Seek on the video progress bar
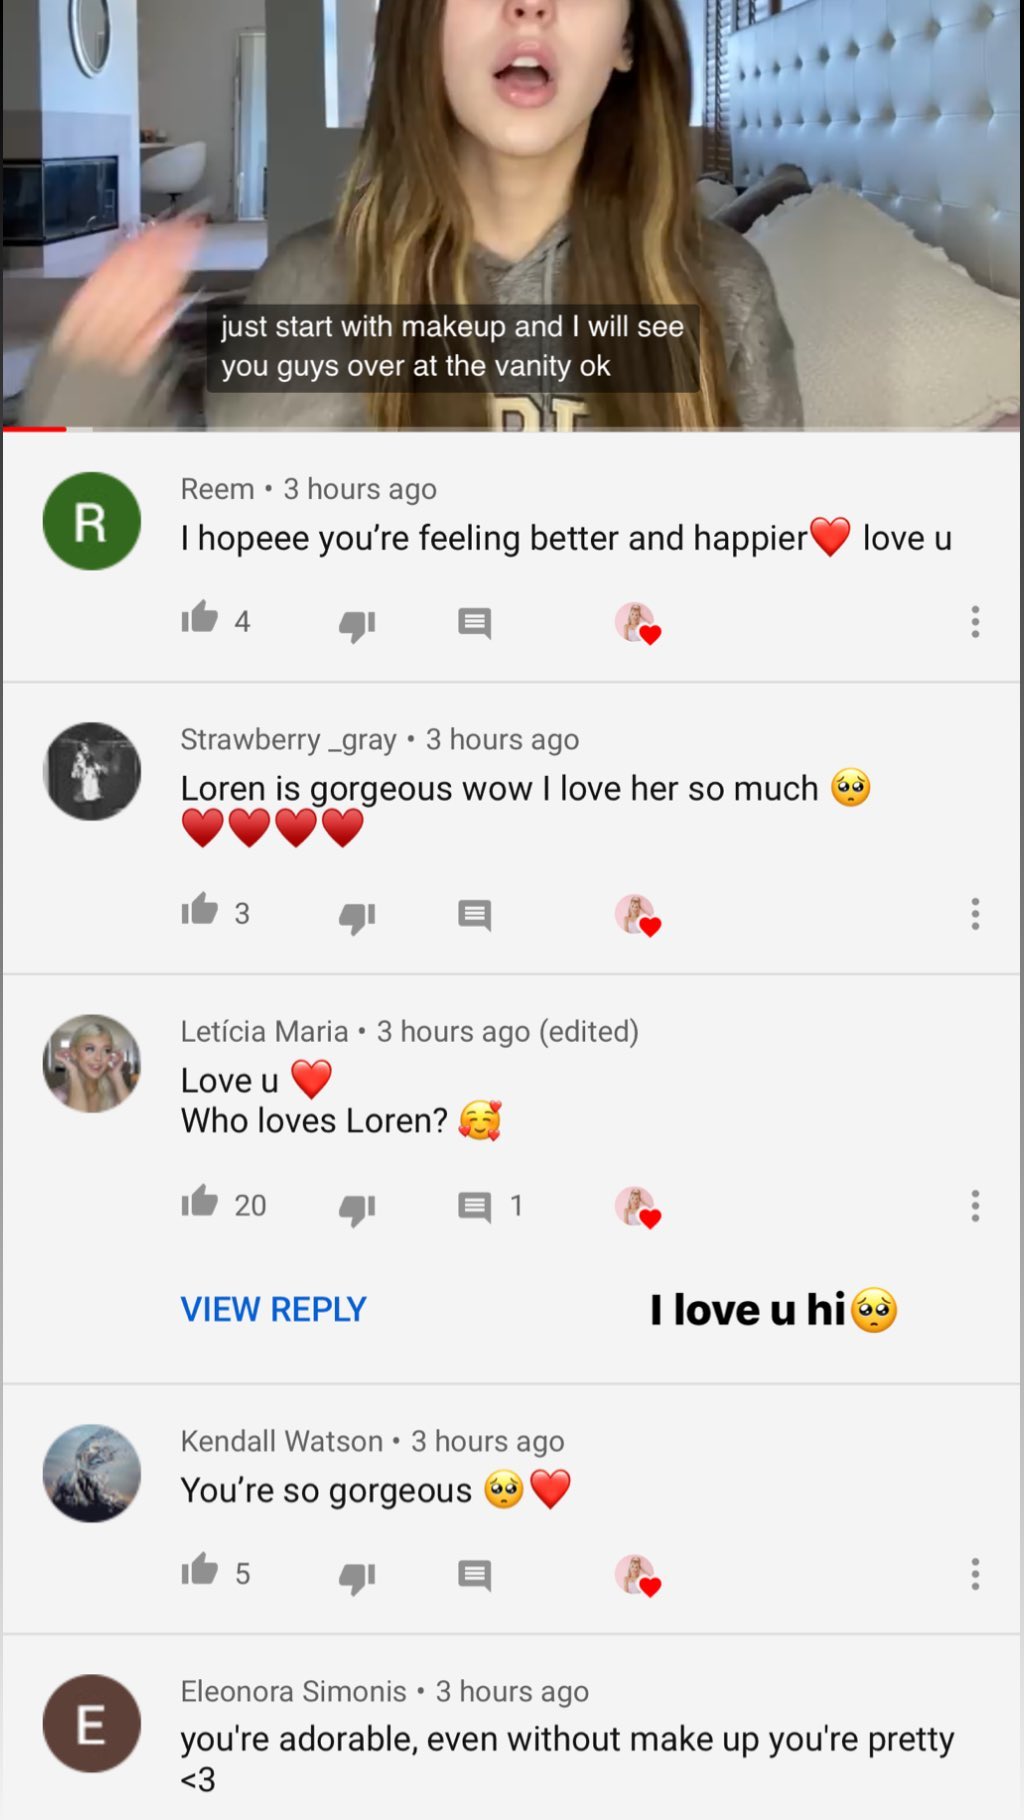1024x1820 pixels. click(x=510, y=429)
